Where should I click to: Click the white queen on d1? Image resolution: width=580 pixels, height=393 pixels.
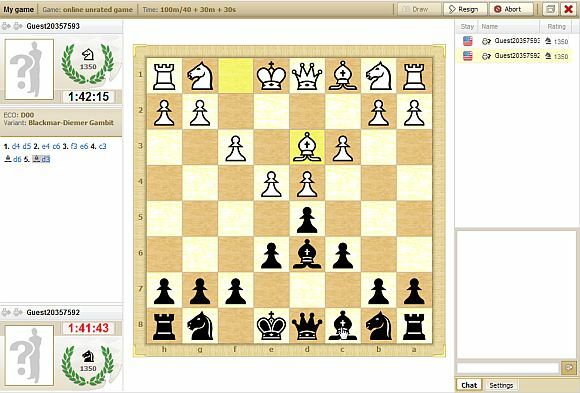point(307,75)
